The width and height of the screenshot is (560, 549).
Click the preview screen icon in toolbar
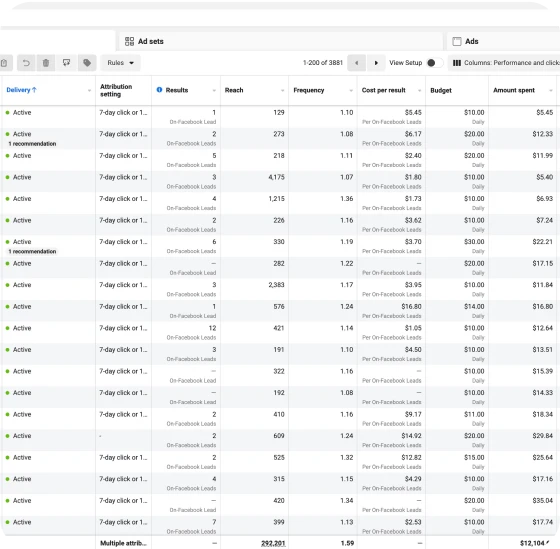pos(66,63)
